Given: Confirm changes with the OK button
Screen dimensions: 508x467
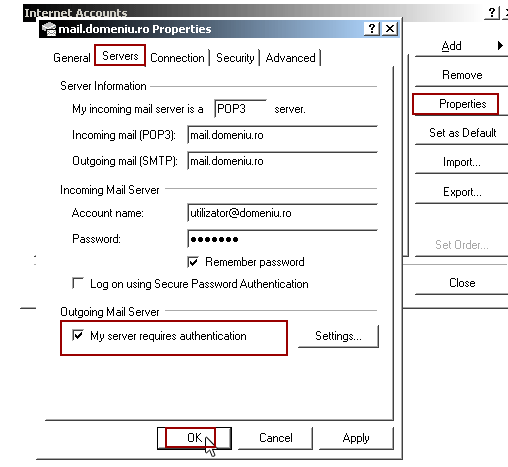Looking at the screenshot, I should point(194,438).
